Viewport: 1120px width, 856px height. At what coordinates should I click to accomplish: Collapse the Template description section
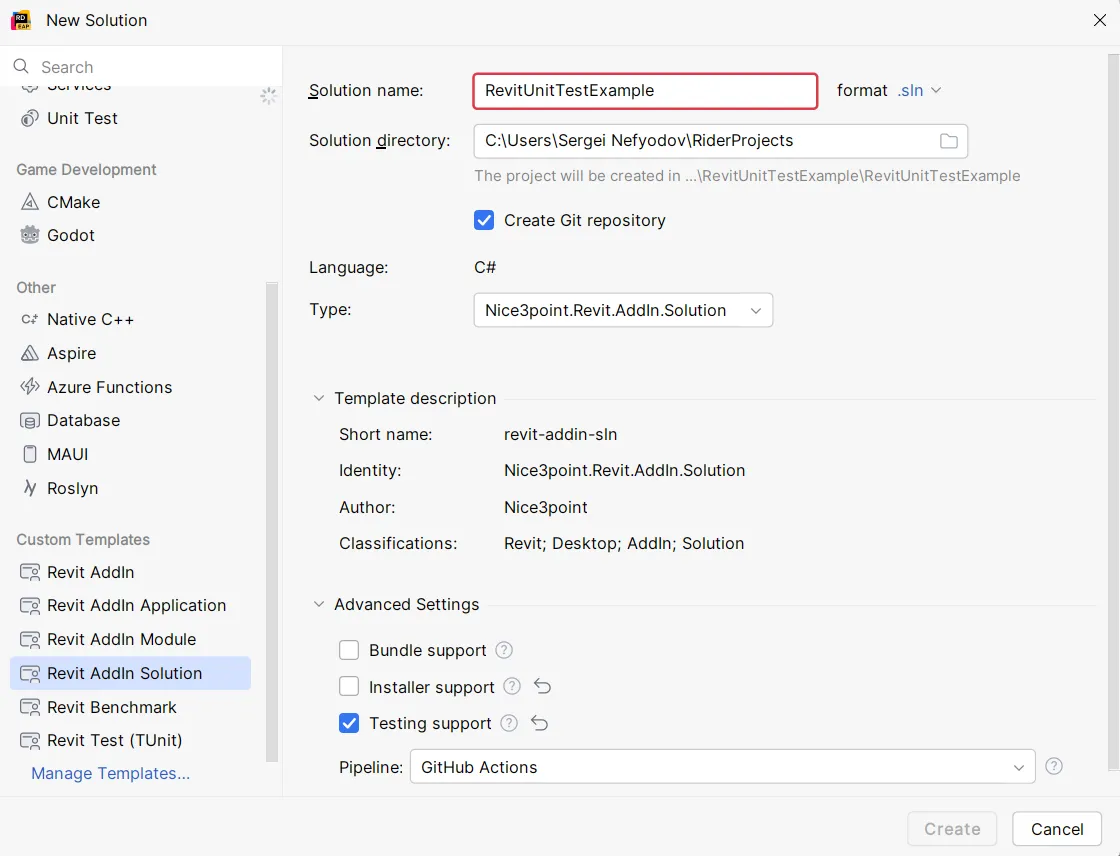tap(319, 398)
